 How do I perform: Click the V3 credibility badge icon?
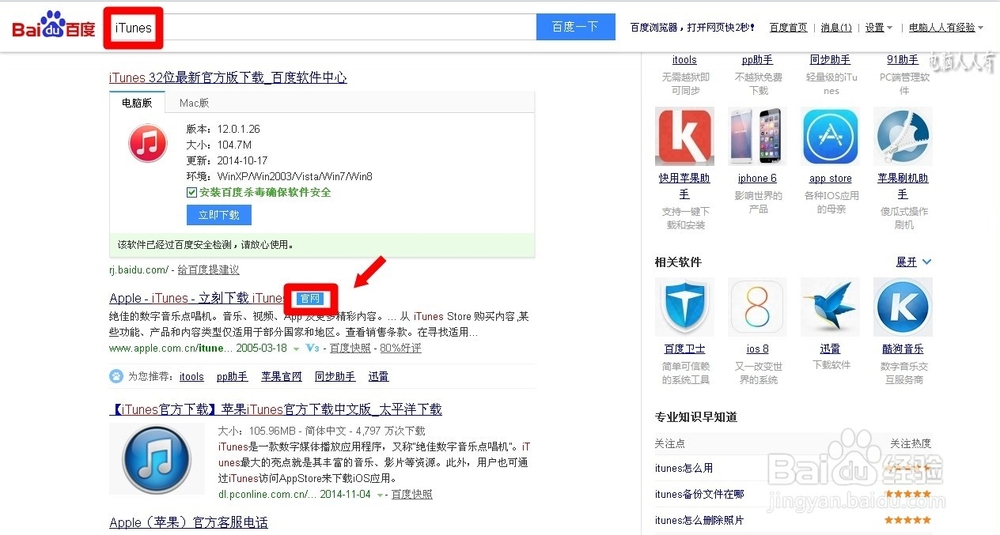(x=312, y=348)
